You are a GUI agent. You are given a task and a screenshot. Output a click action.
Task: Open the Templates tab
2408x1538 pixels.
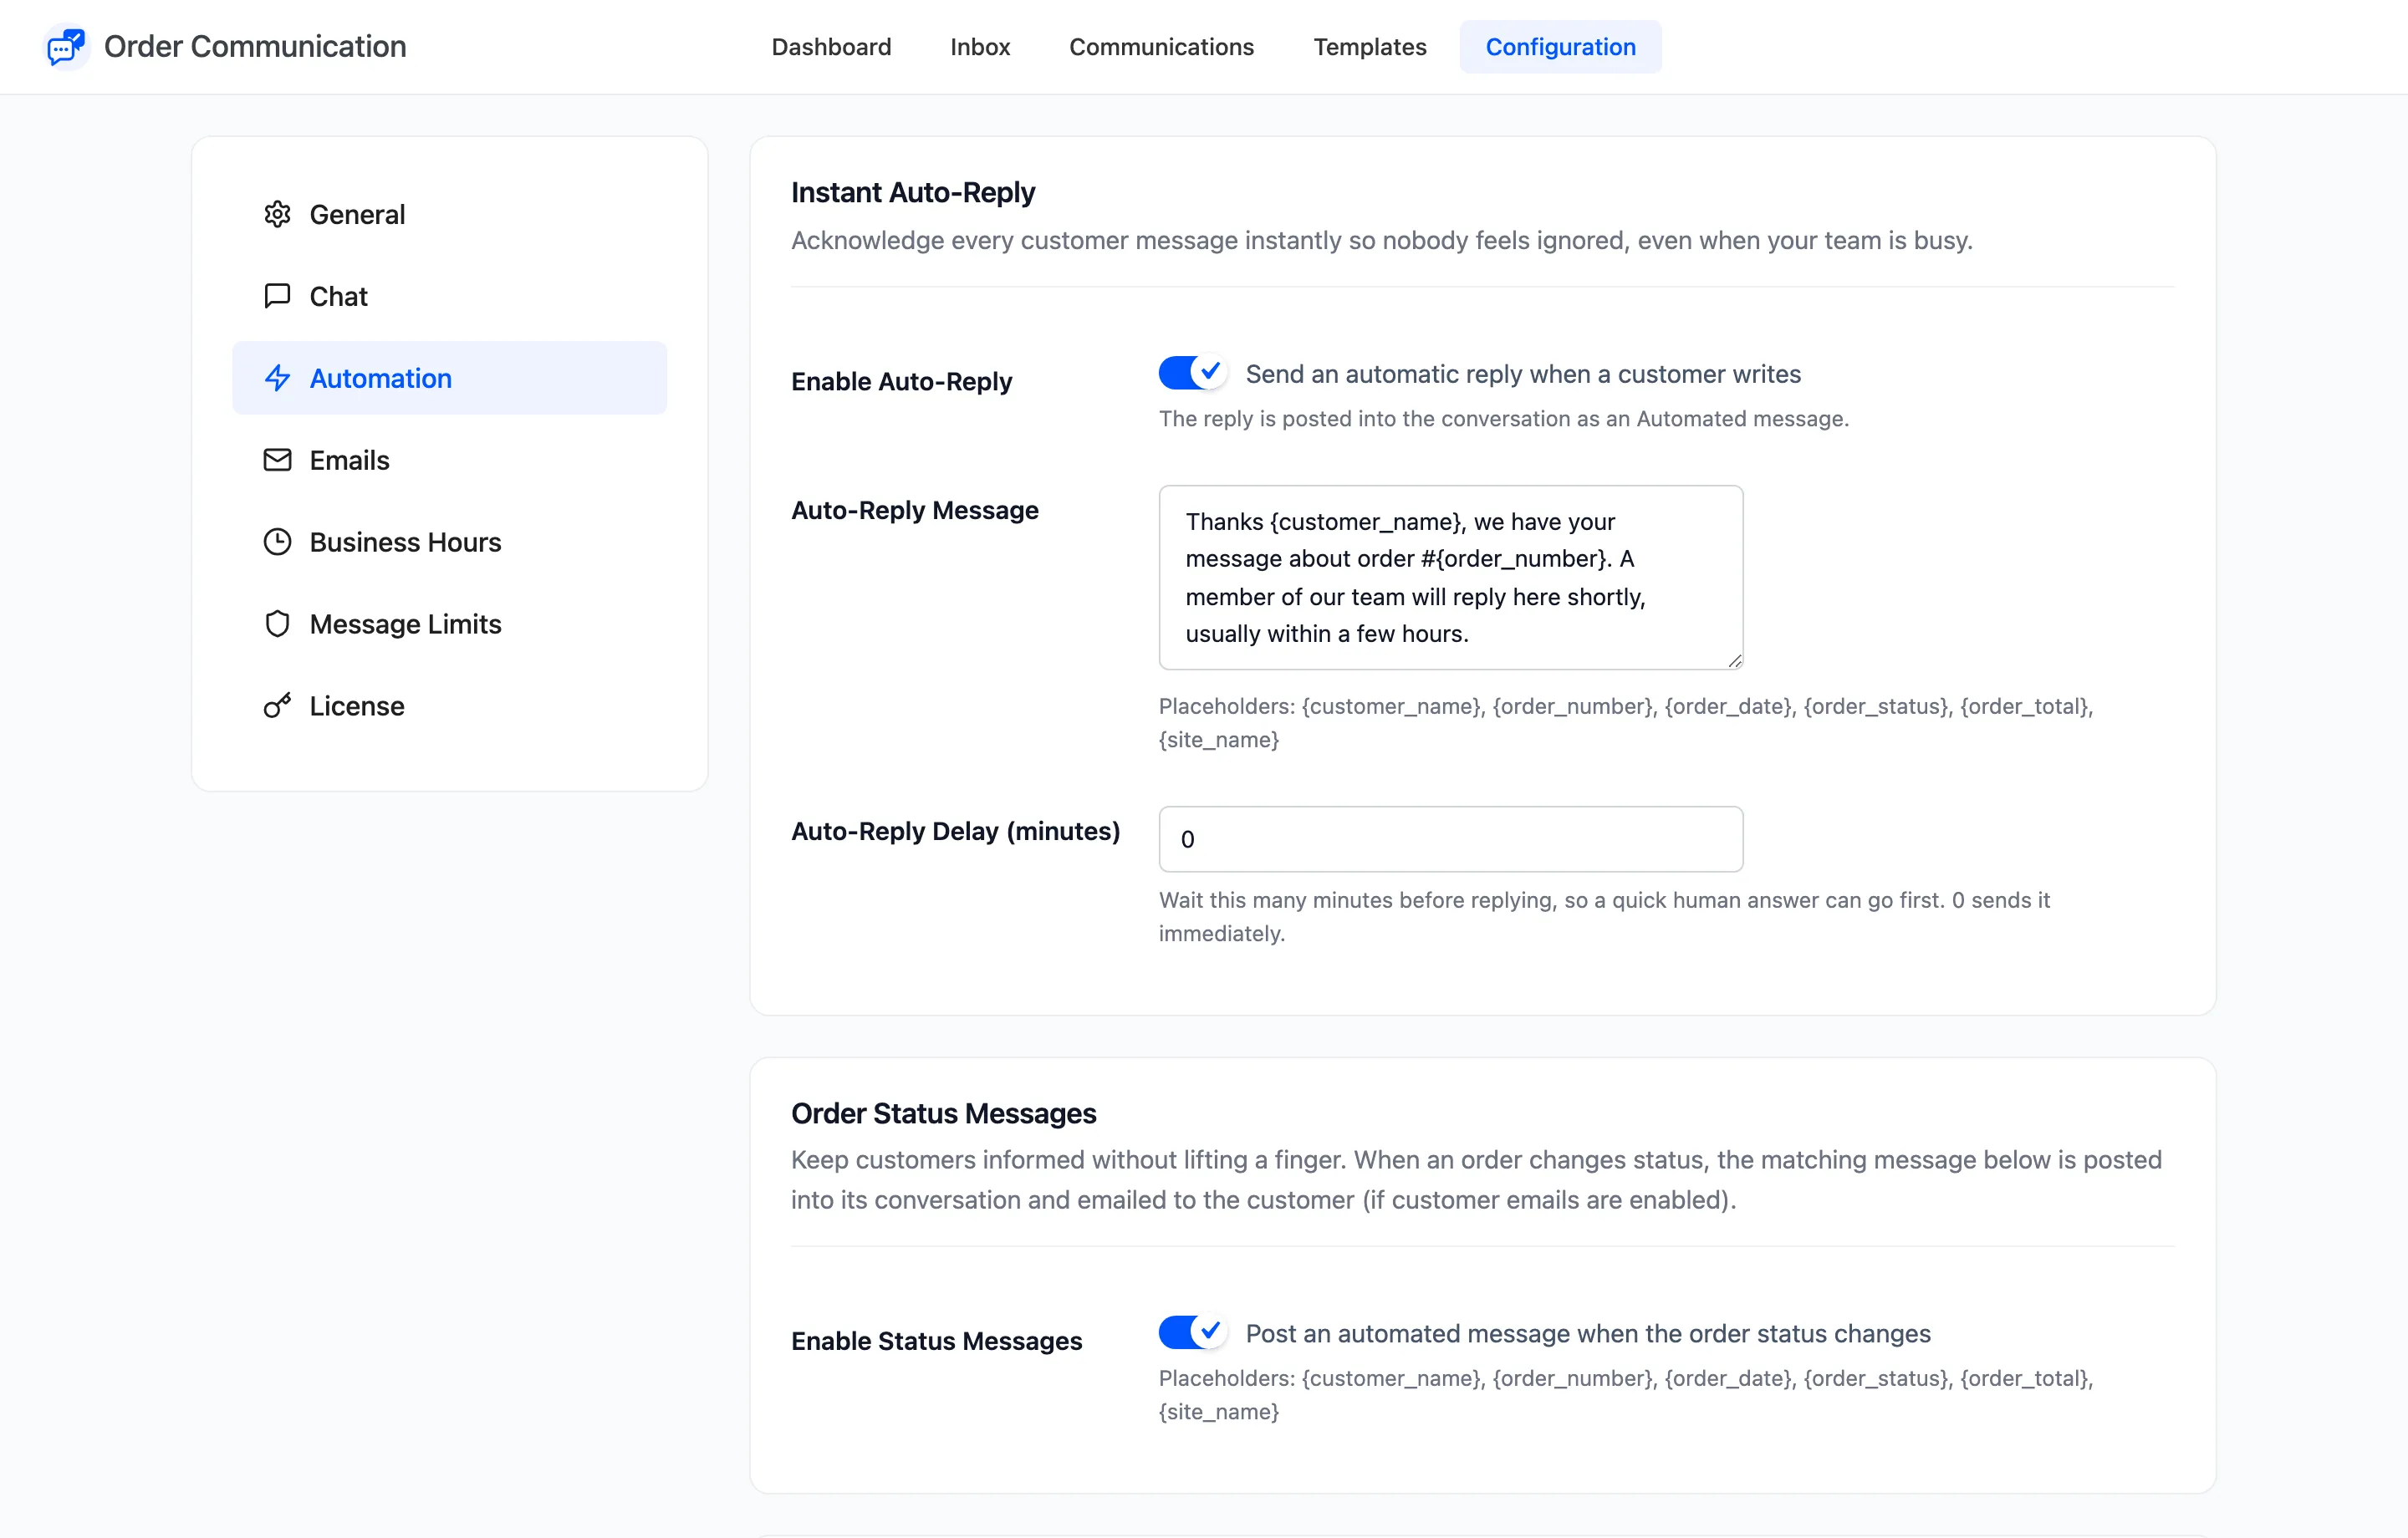[x=1369, y=47]
